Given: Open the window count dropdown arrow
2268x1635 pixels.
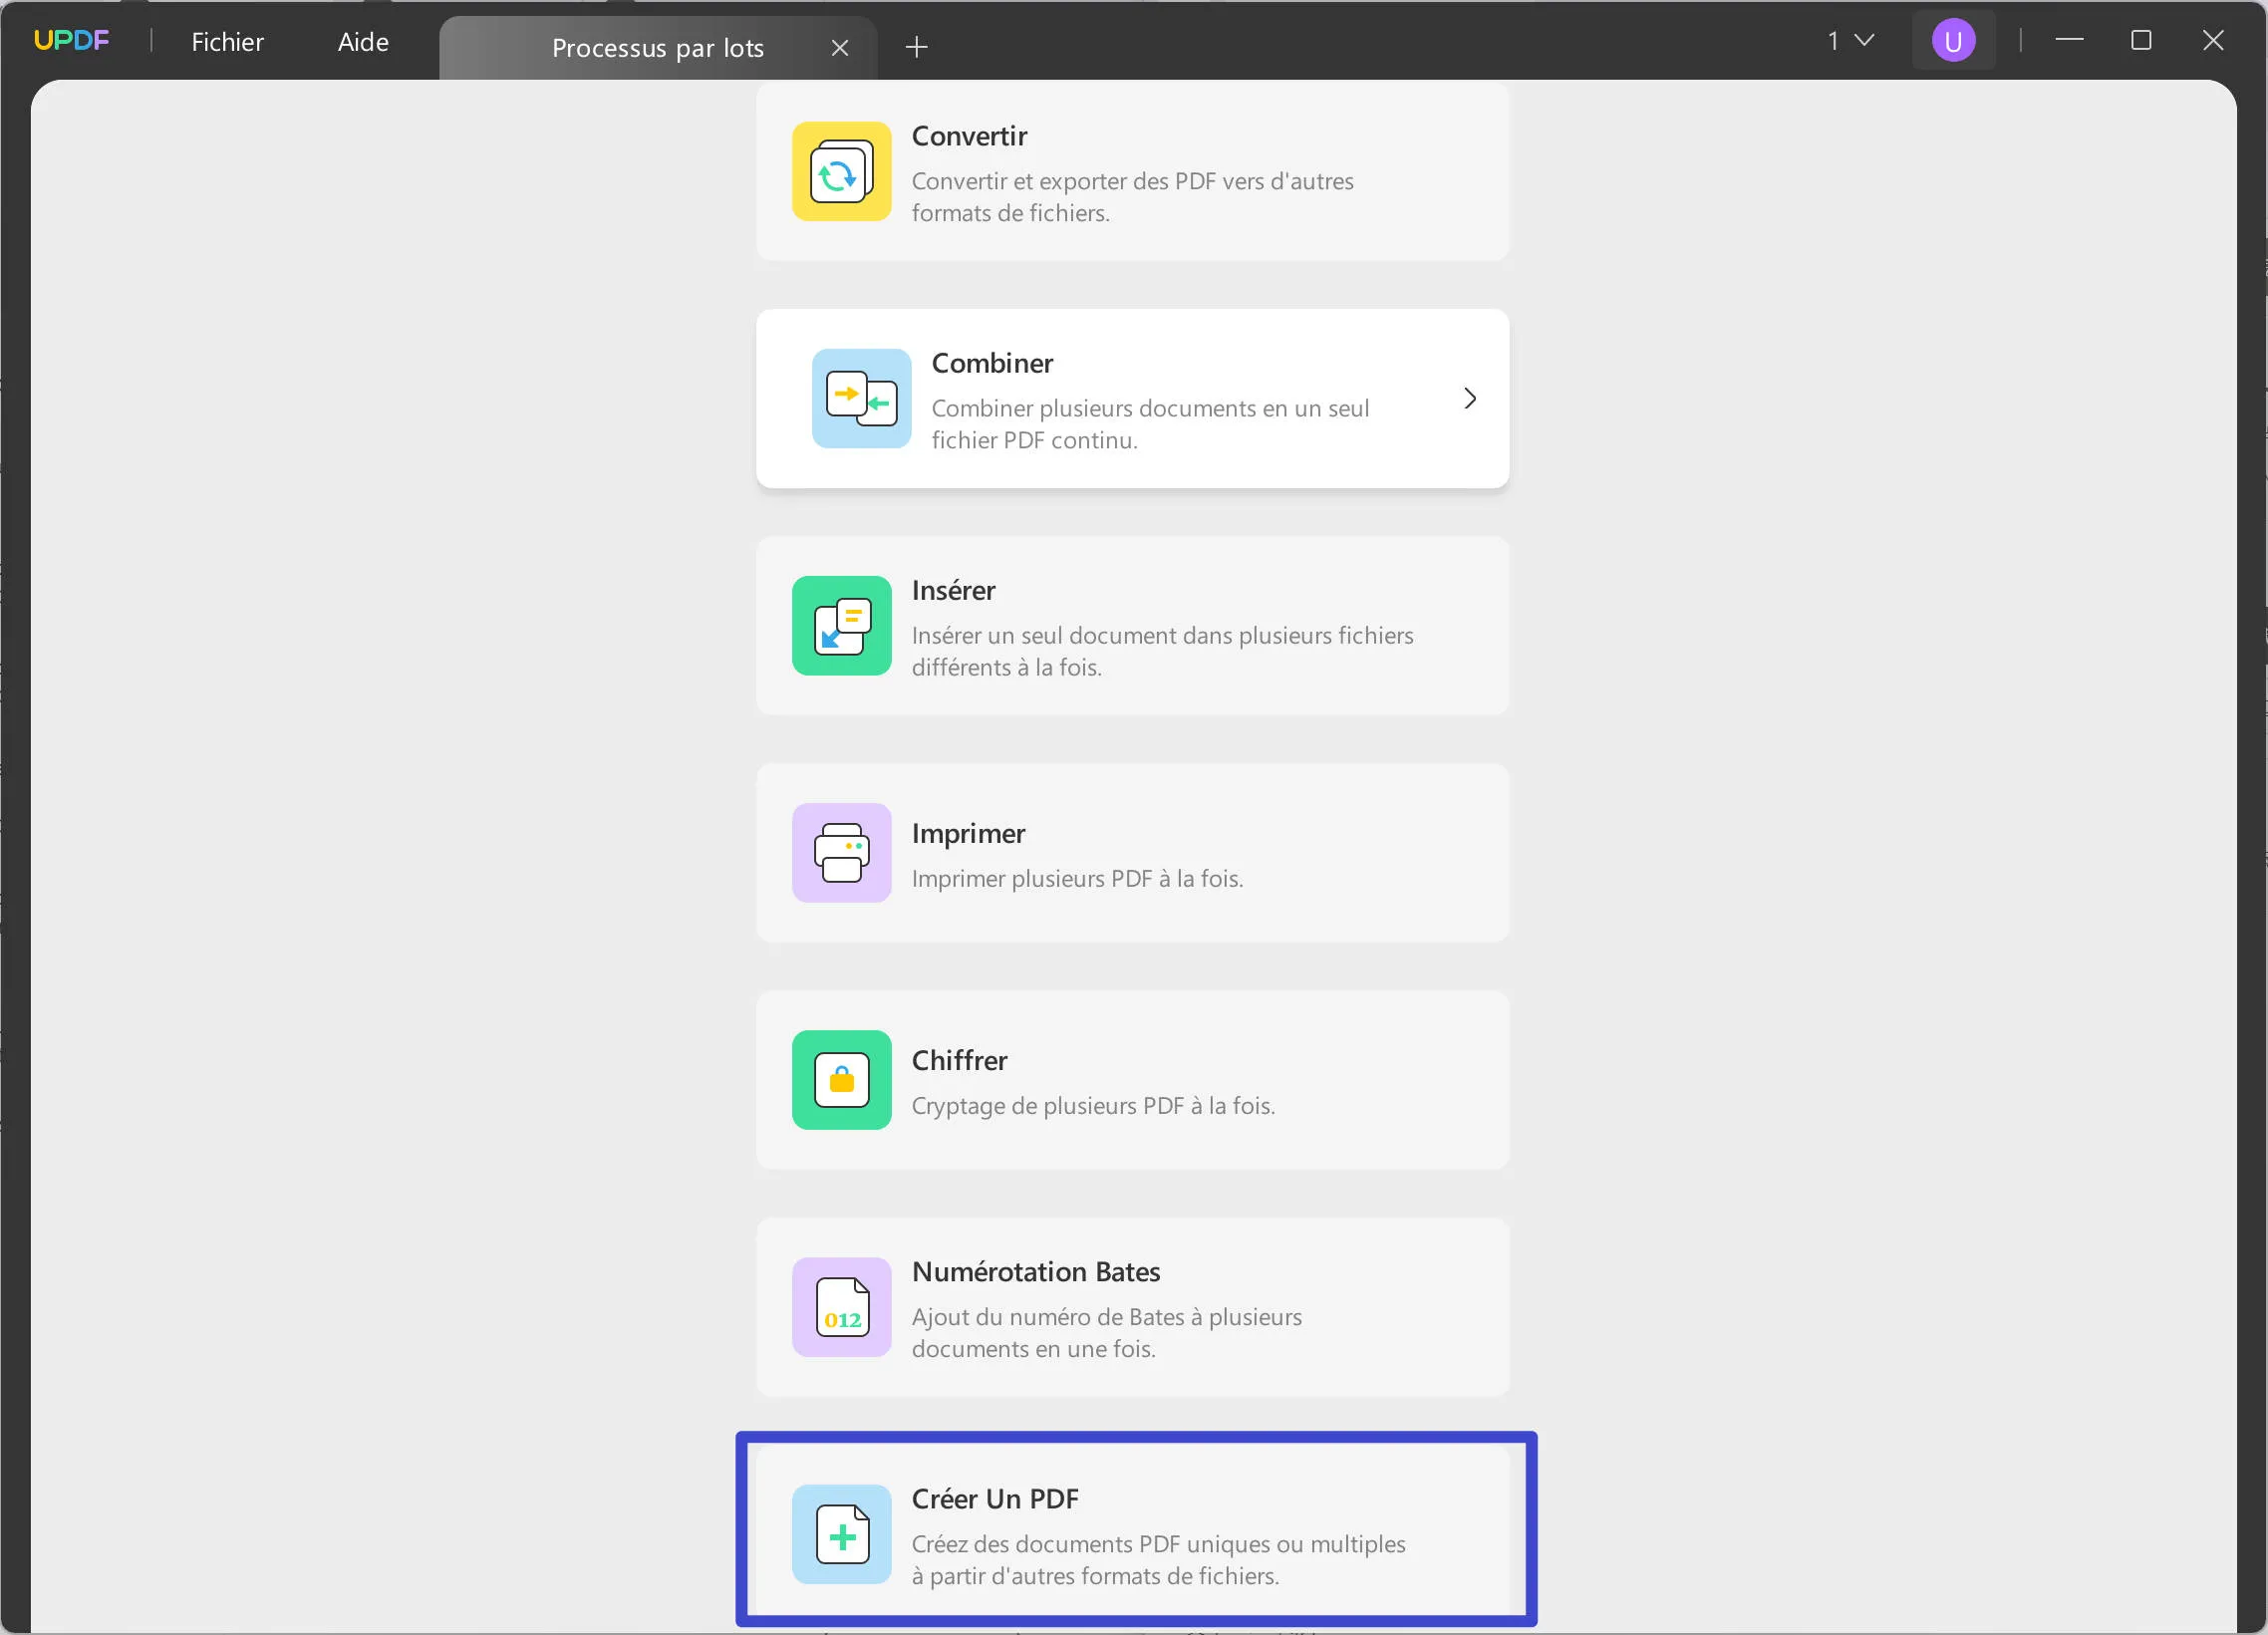Looking at the screenshot, I should tap(1863, 40).
